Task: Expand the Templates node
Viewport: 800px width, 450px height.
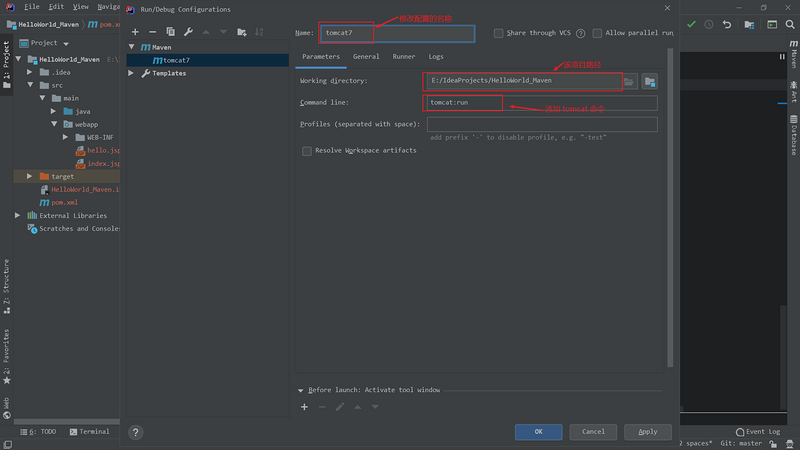Action: click(131, 73)
